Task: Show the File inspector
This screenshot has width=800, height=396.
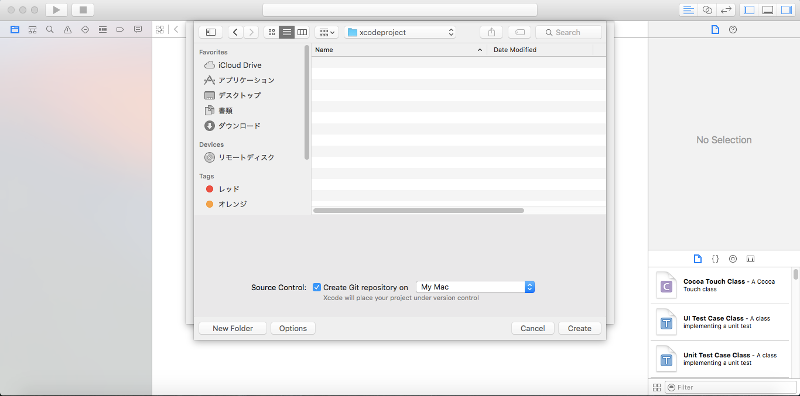Action: [715, 30]
